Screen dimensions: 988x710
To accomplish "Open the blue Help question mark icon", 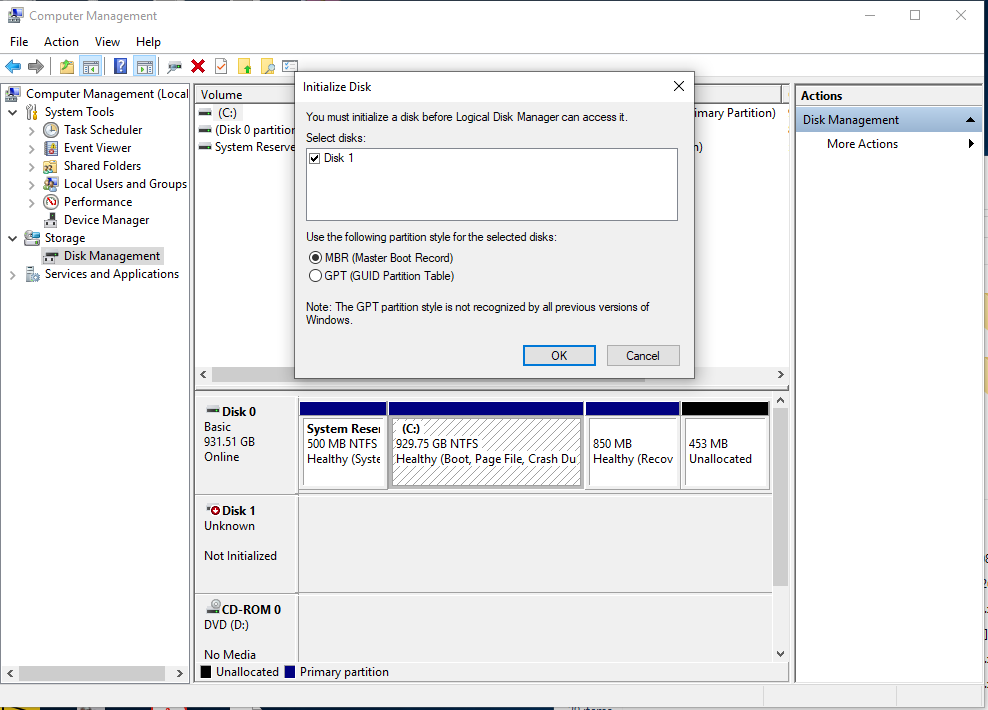I will [120, 66].
